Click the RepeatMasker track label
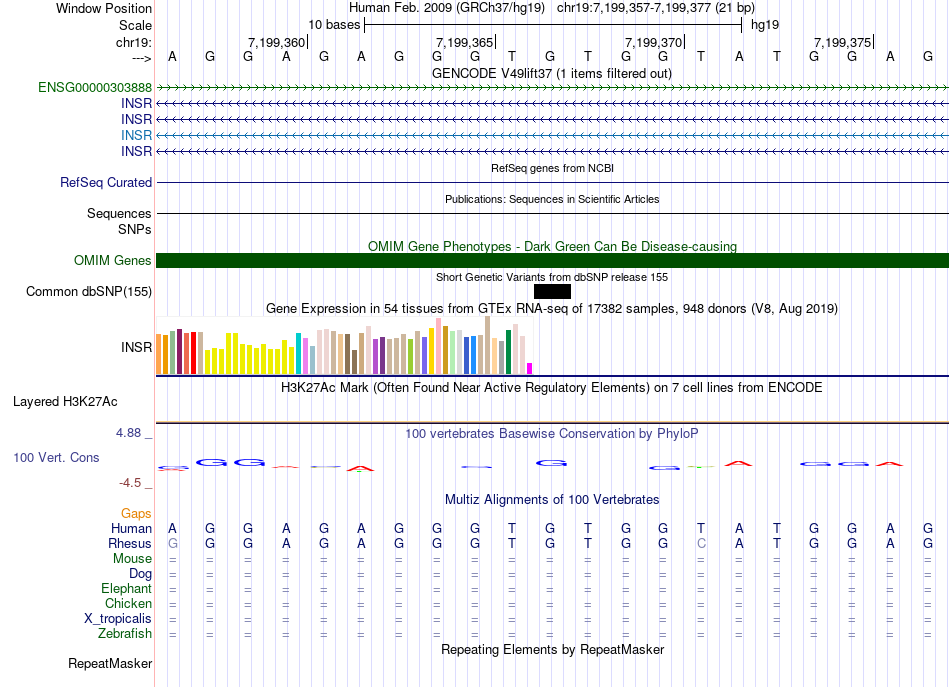 pyautogui.click(x=110, y=663)
